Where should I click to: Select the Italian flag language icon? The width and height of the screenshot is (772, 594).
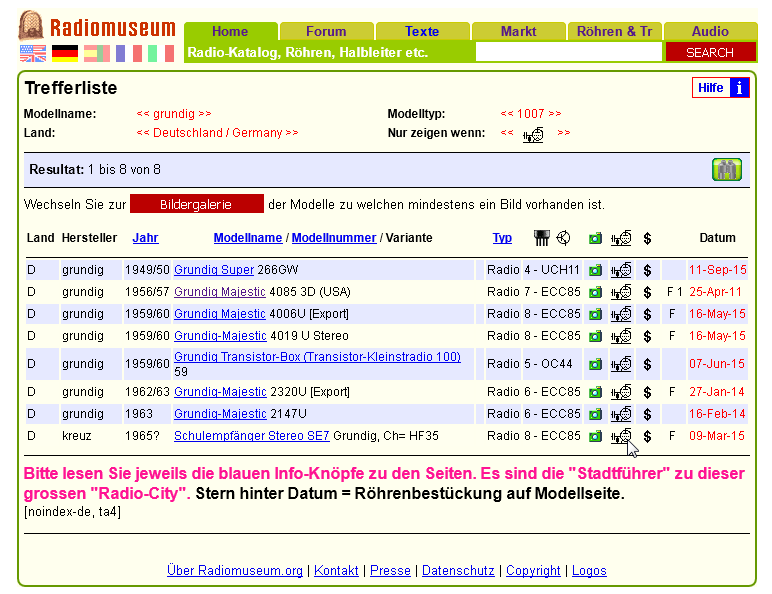pos(161,53)
